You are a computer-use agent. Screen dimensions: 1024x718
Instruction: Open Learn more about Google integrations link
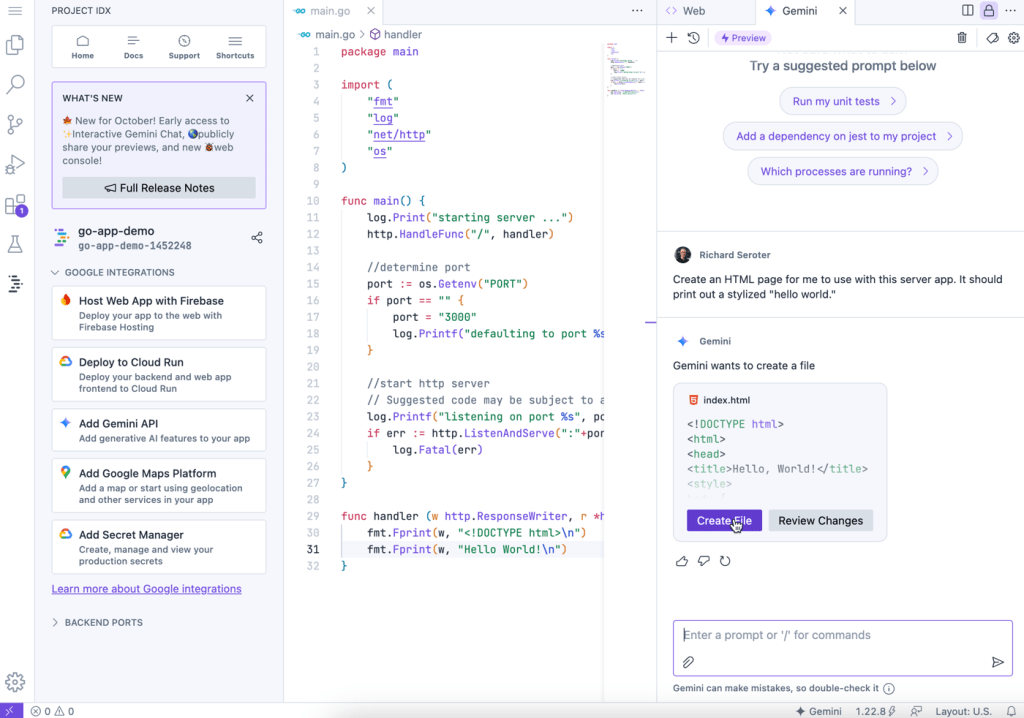coord(146,589)
